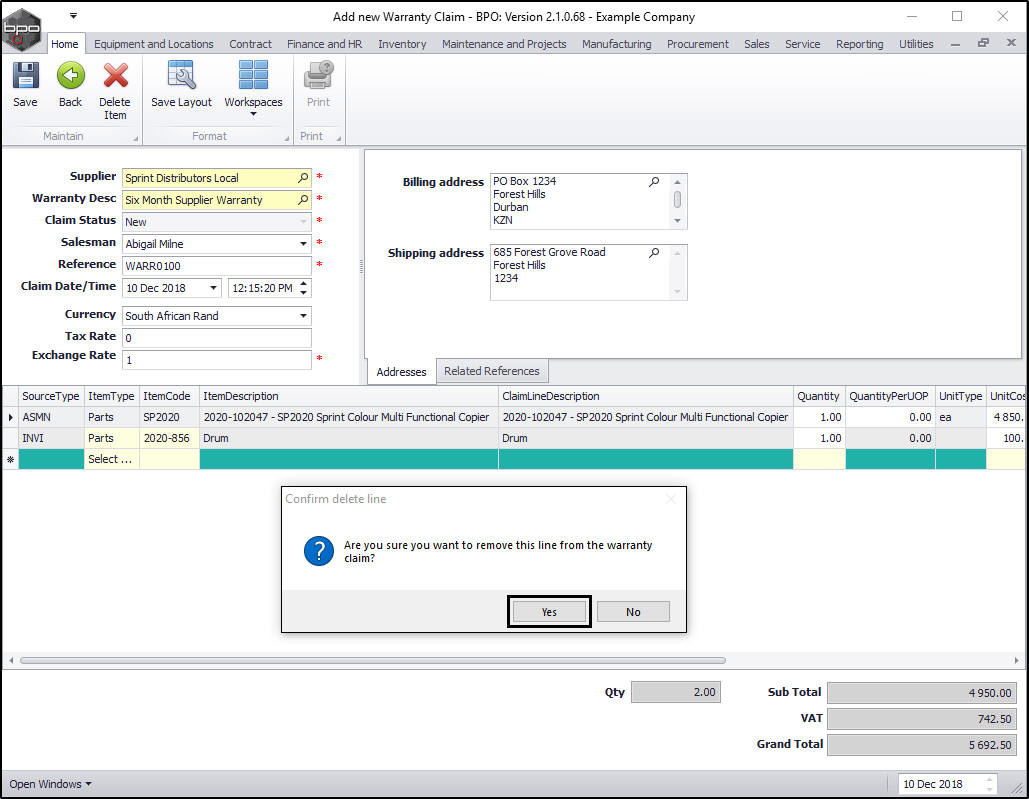This screenshot has height=799, width=1029.
Task: Click the Save icon in the ribbon
Action: [26, 75]
